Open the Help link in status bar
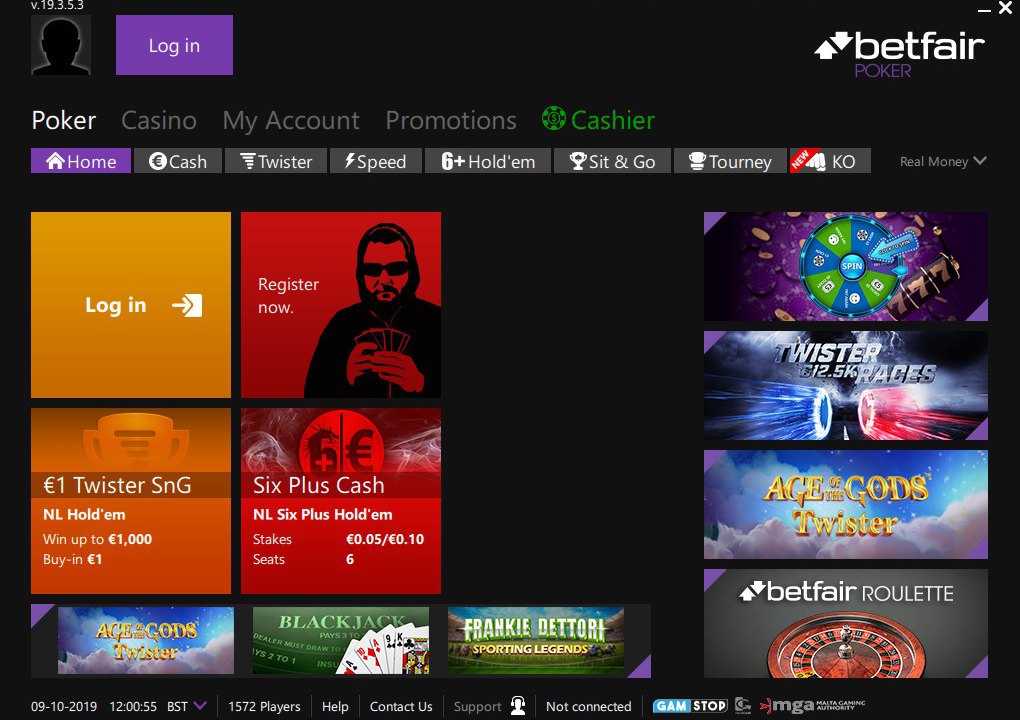 pos(335,706)
